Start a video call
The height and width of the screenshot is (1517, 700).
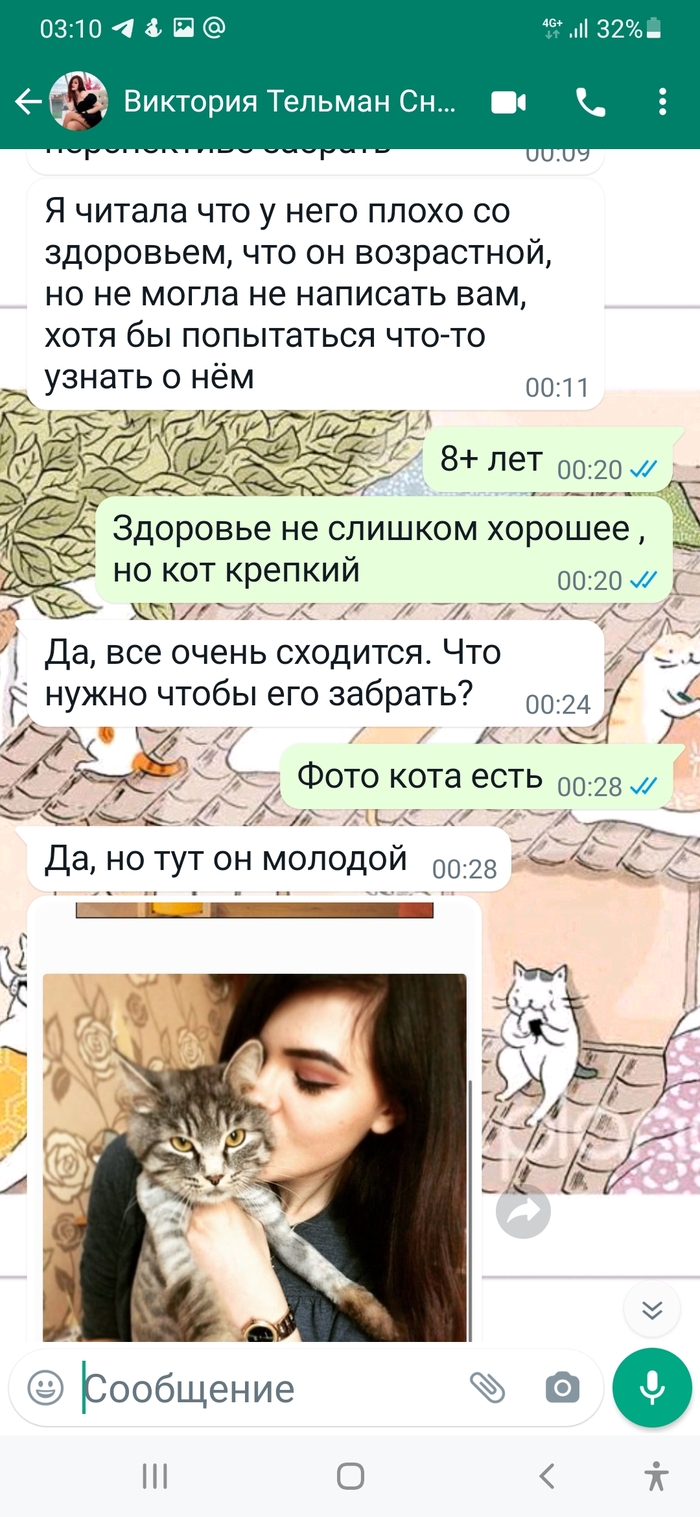509,102
